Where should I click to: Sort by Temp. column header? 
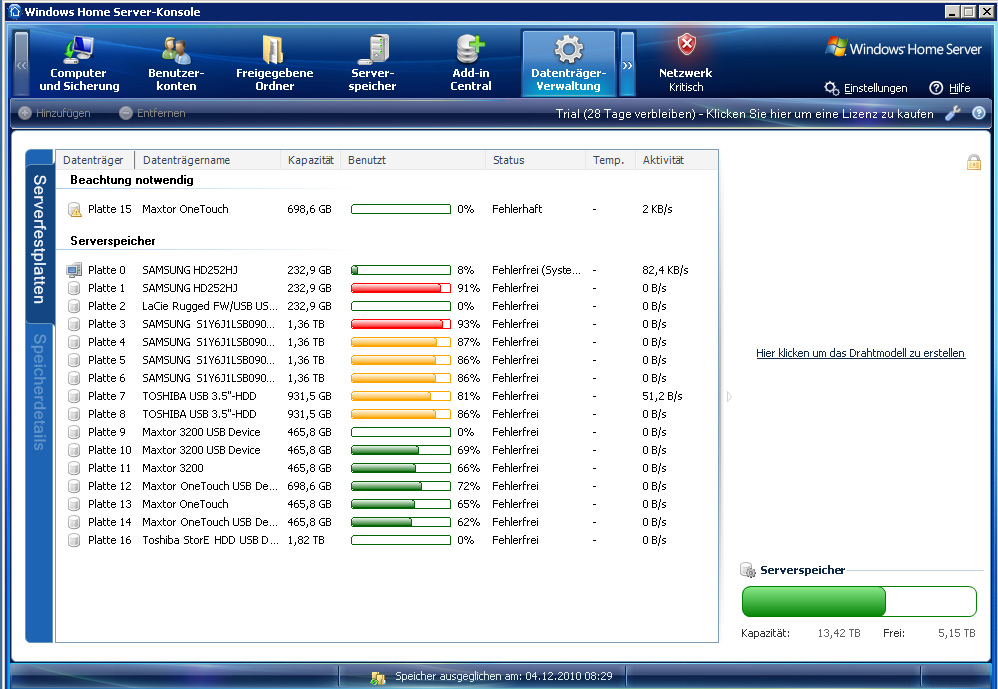[x=610, y=160]
